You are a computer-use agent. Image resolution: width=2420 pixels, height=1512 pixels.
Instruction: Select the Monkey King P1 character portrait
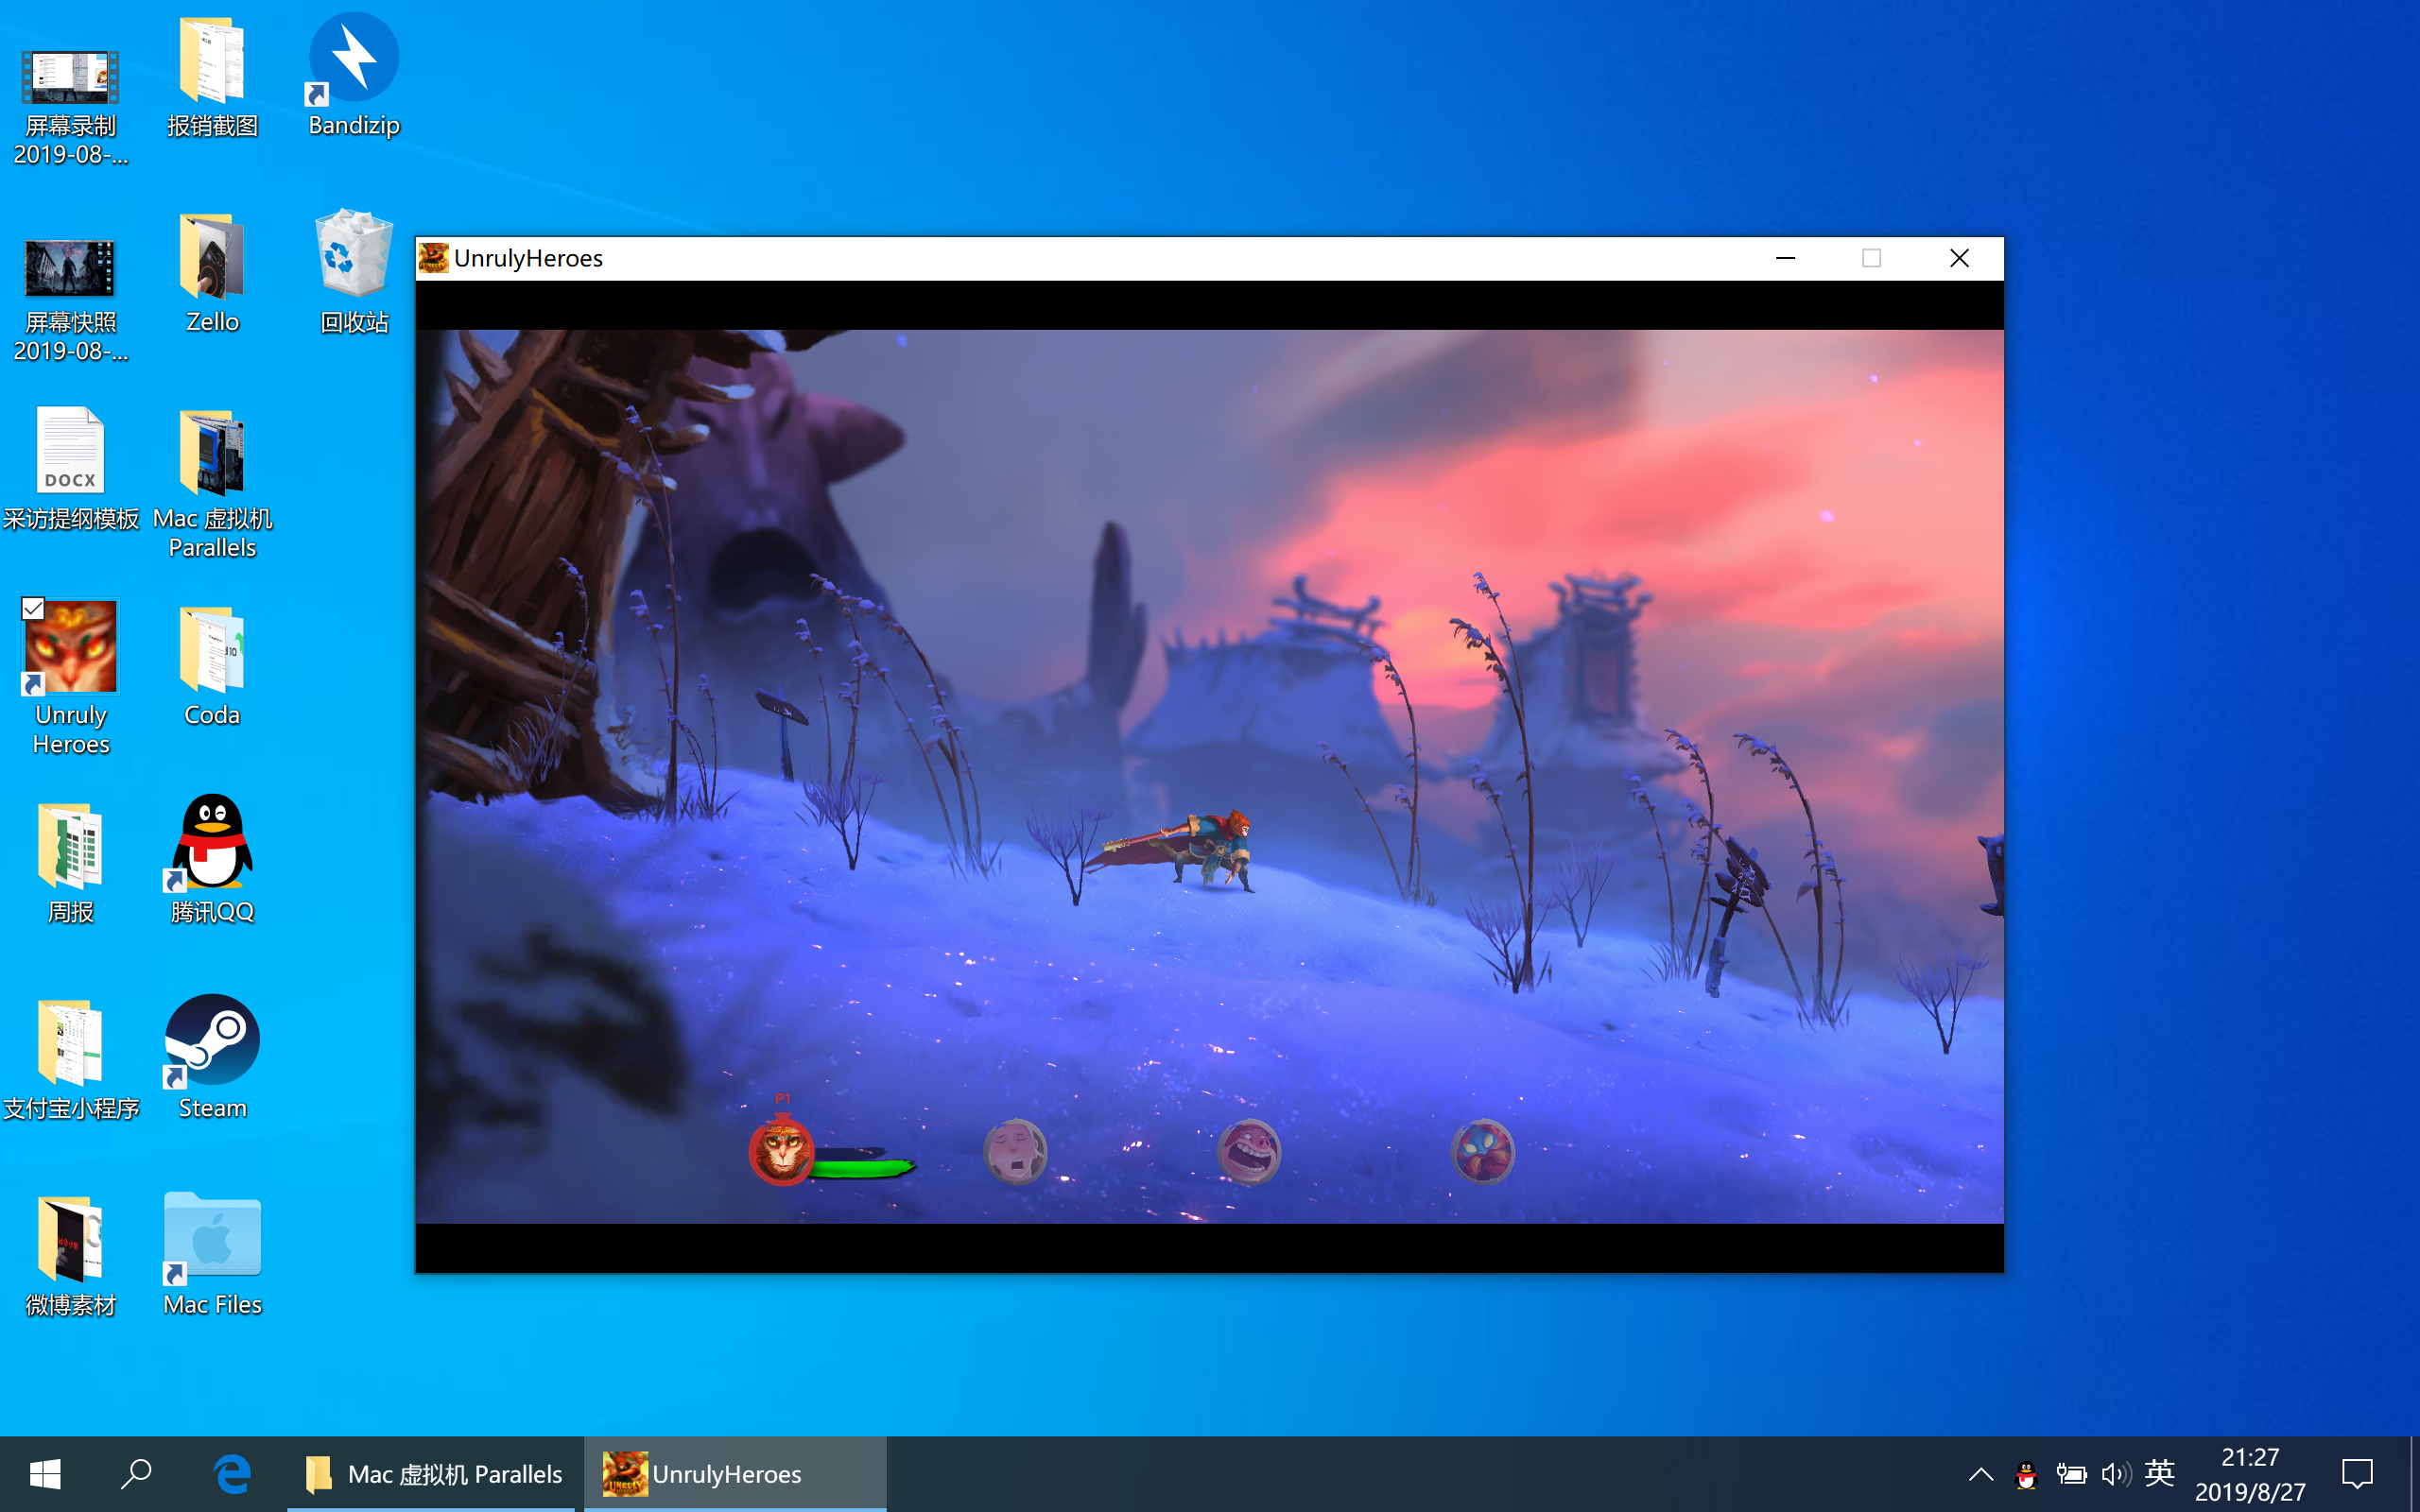pyautogui.click(x=782, y=1151)
